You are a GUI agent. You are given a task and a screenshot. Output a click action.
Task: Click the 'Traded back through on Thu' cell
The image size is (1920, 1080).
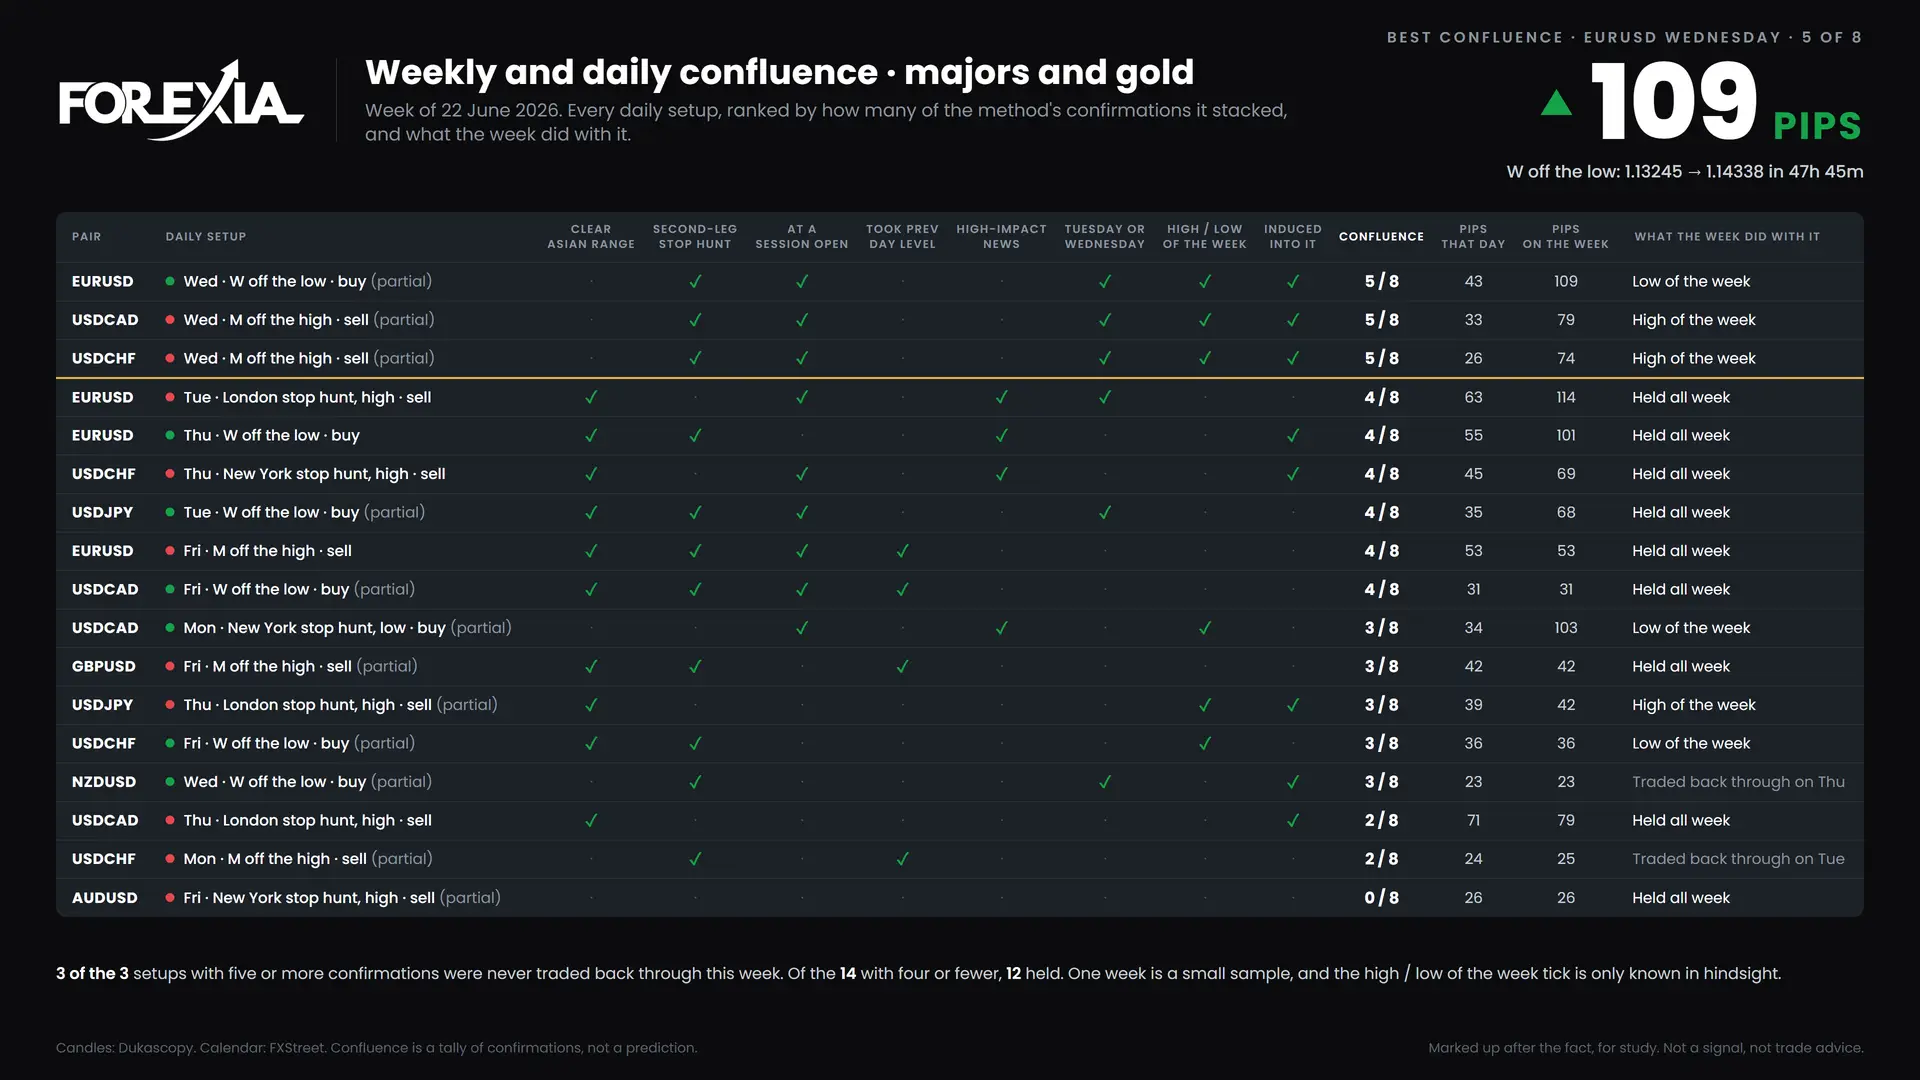click(1738, 782)
